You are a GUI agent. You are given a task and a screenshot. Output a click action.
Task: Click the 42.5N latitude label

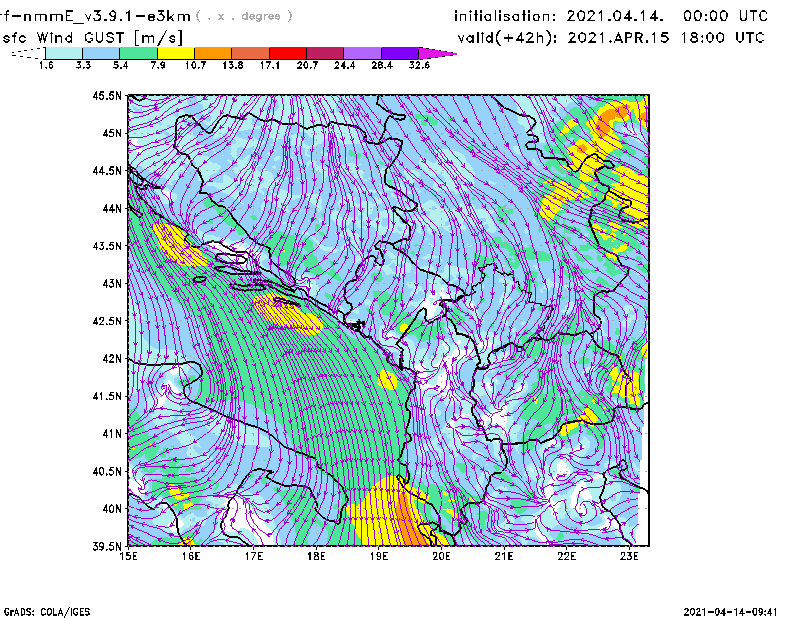click(107, 321)
